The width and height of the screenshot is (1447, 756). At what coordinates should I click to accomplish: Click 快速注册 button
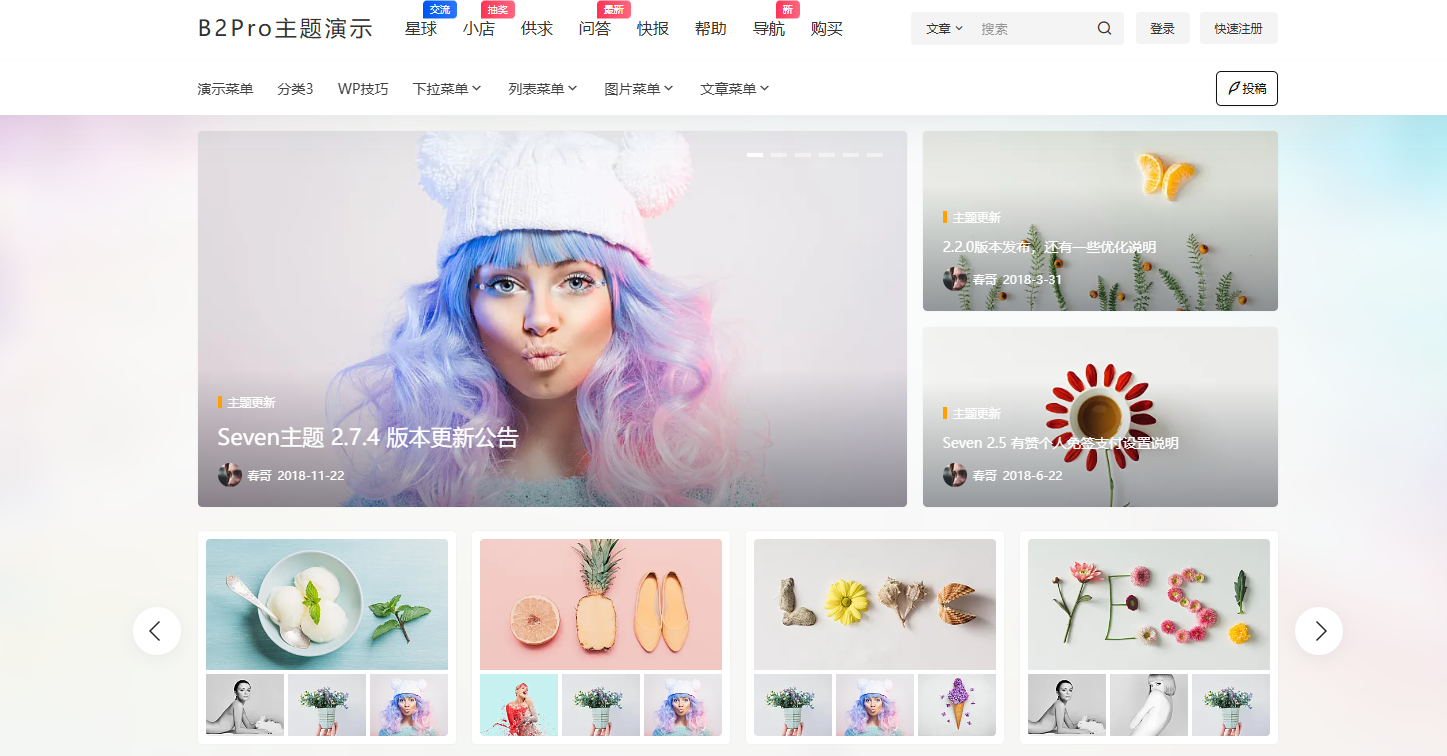tap(1239, 29)
